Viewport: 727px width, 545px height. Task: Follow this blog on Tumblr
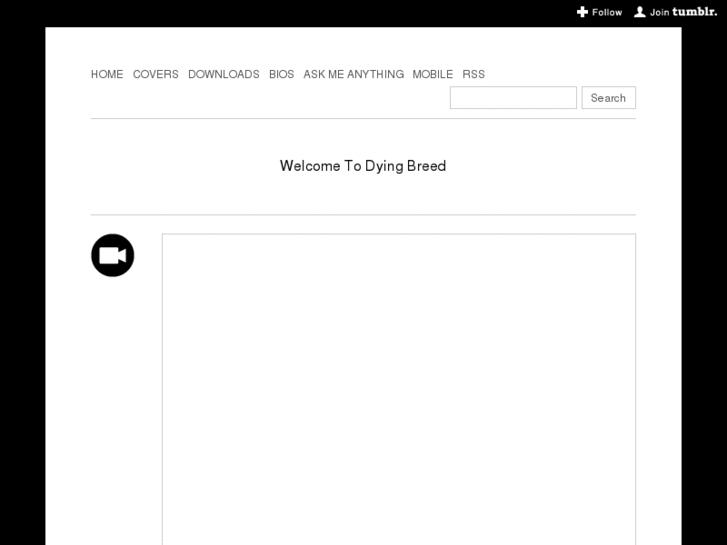(x=599, y=12)
